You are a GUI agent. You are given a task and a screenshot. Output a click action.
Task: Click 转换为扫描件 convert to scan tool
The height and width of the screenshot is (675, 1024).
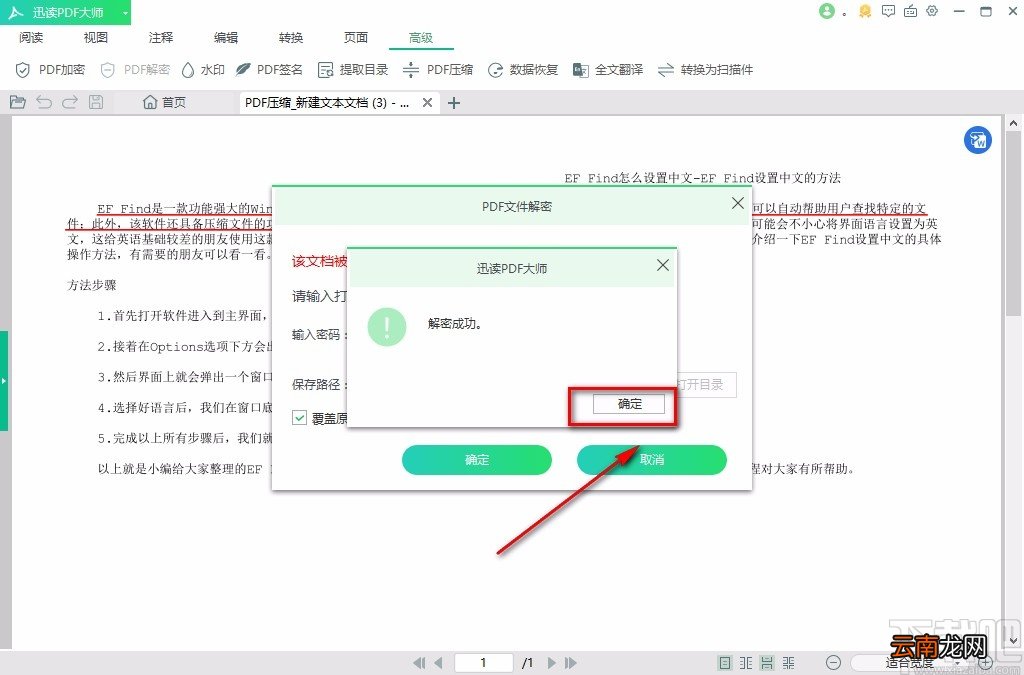pyautogui.click(x=705, y=70)
